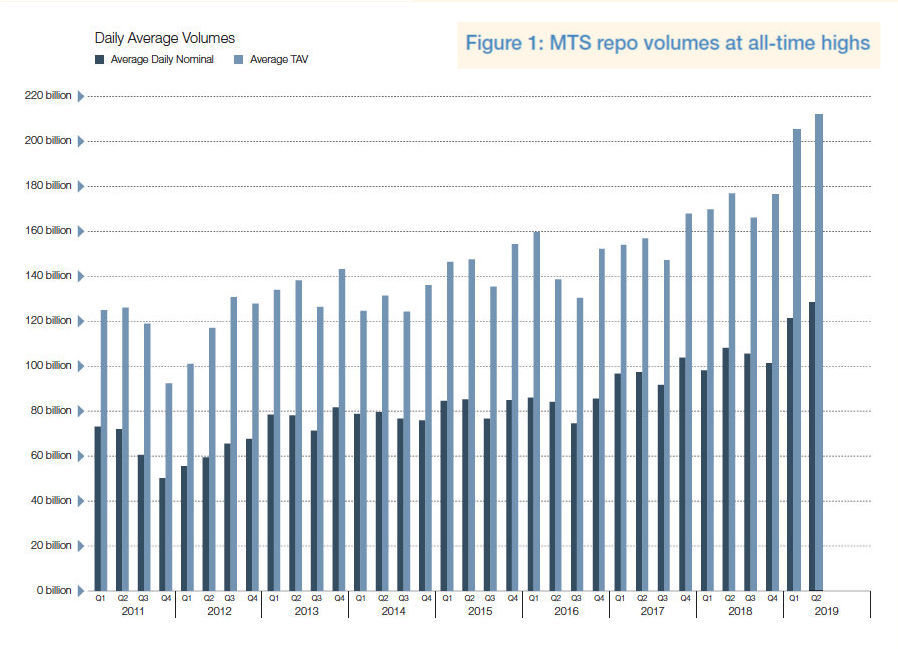Click the '80 billion' axis label
898x649 pixels.
click(x=51, y=410)
